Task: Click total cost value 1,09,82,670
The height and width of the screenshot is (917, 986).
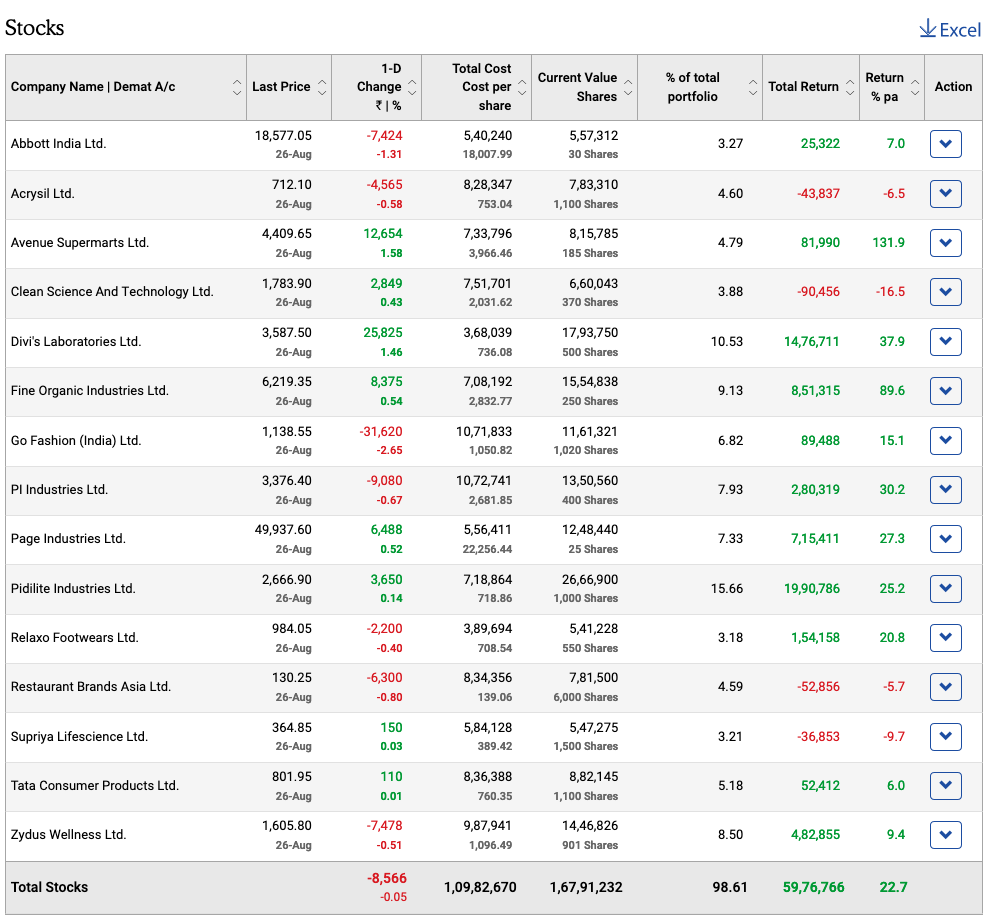Action: pos(480,887)
